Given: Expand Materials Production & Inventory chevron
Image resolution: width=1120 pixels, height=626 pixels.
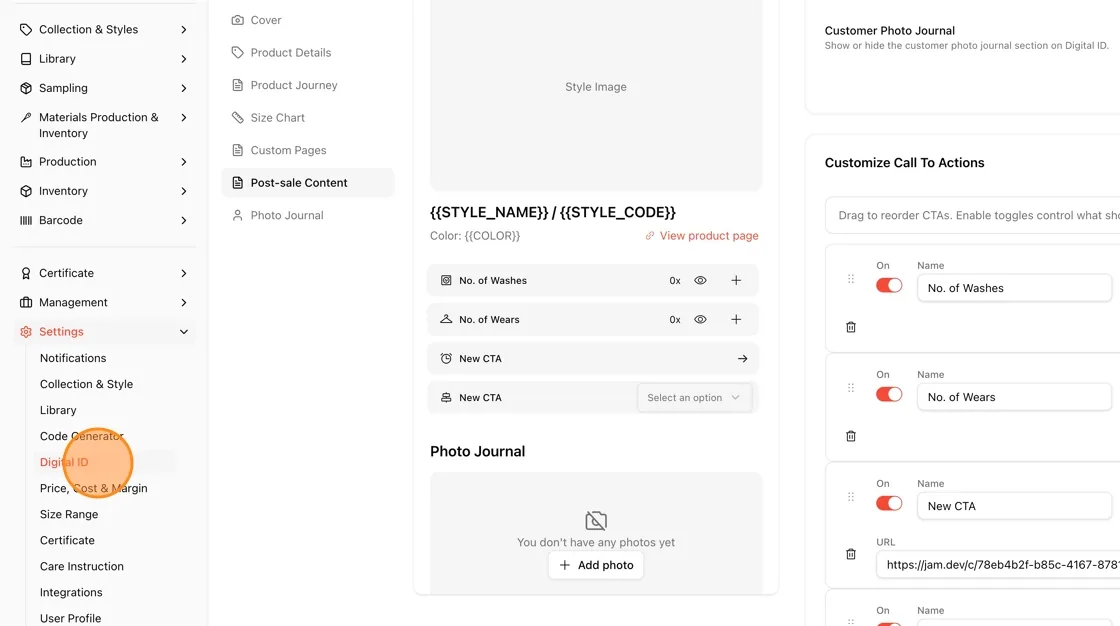Looking at the screenshot, I should pos(184,117).
